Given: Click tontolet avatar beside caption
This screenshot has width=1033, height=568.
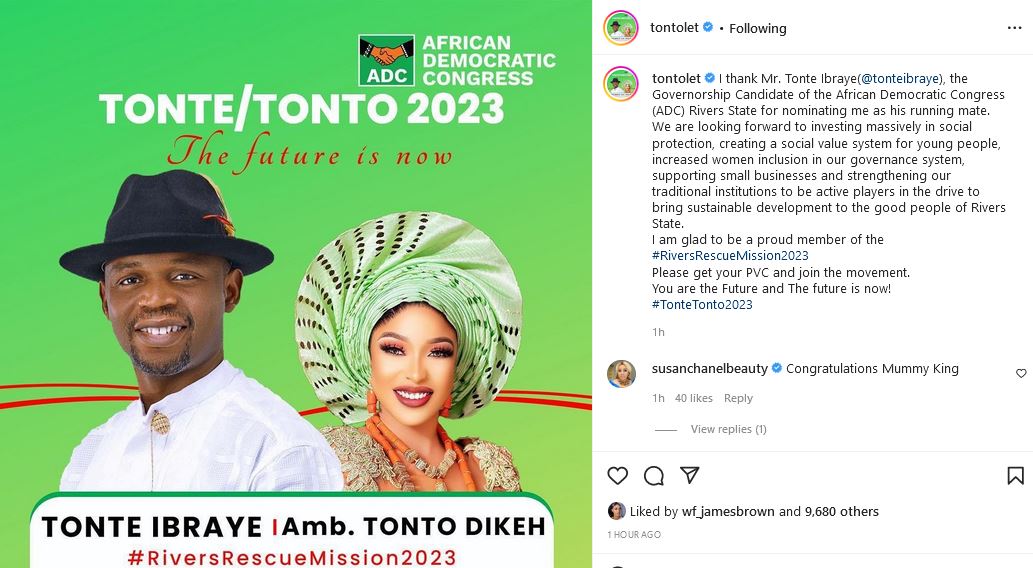Looking at the screenshot, I should click(621, 84).
